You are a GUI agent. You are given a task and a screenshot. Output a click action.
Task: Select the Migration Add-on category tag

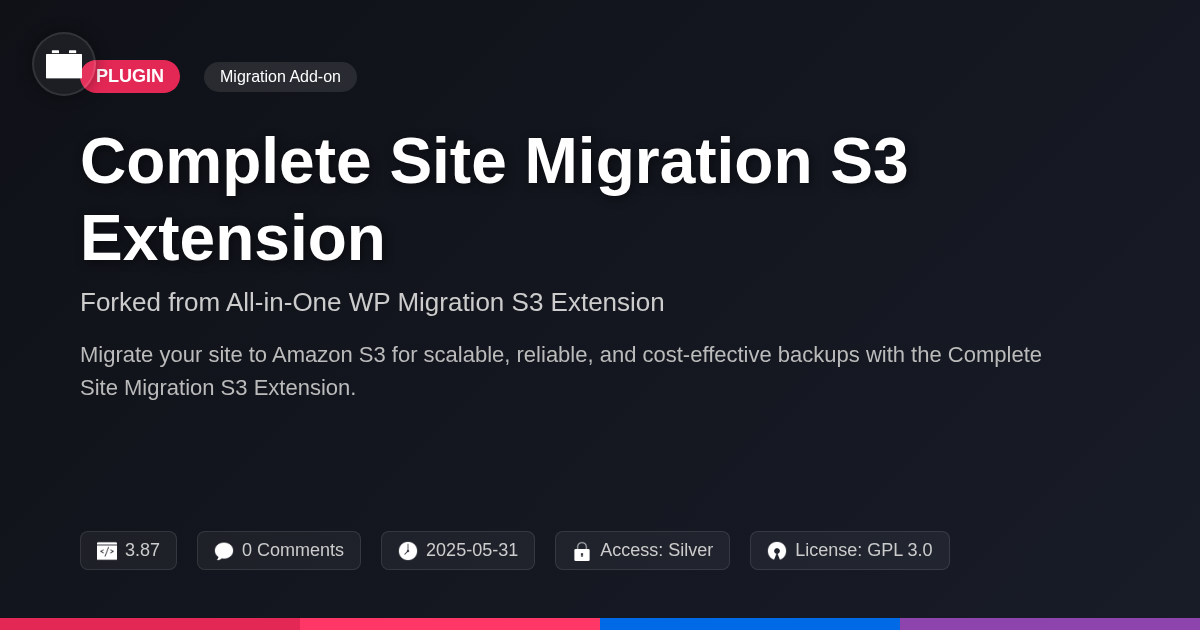(x=280, y=77)
